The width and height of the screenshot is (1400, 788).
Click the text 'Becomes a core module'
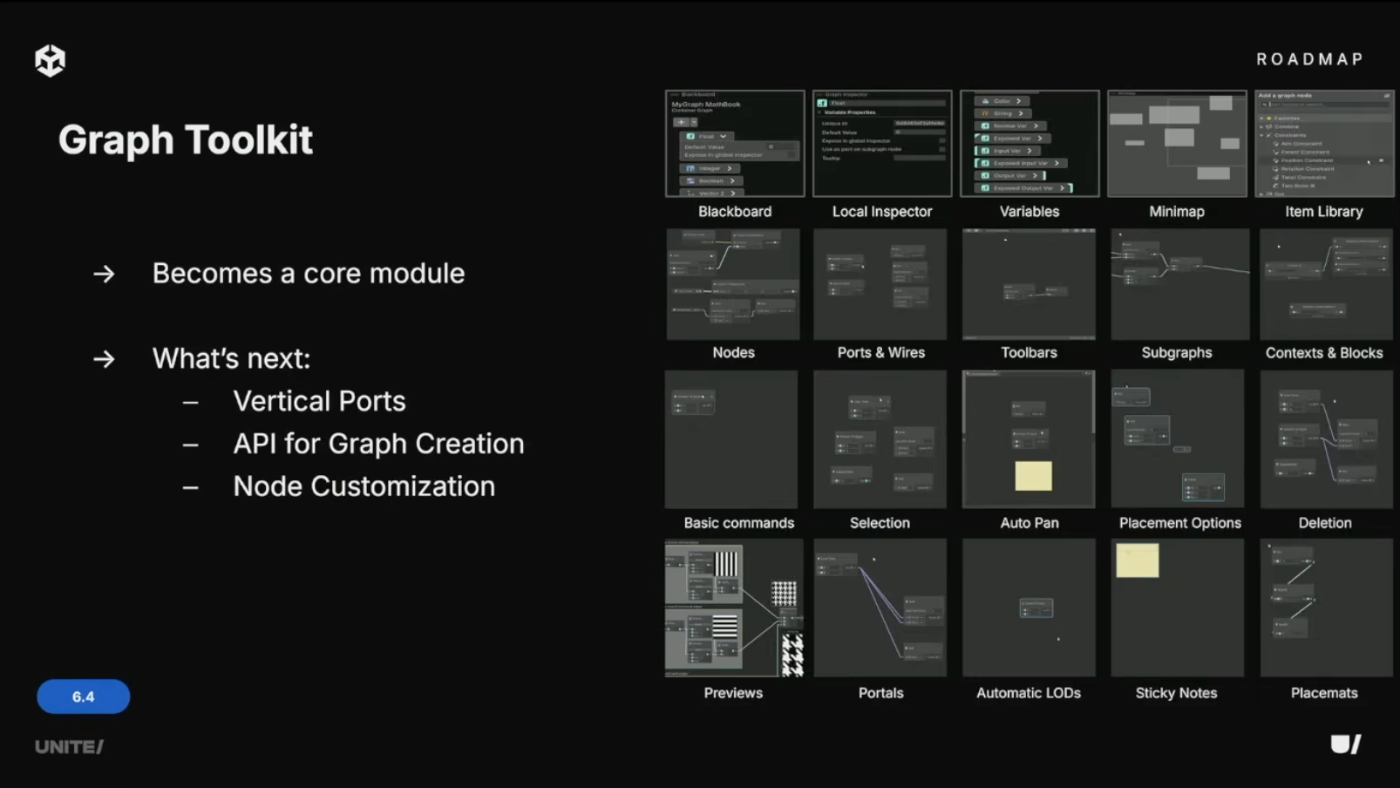click(308, 273)
